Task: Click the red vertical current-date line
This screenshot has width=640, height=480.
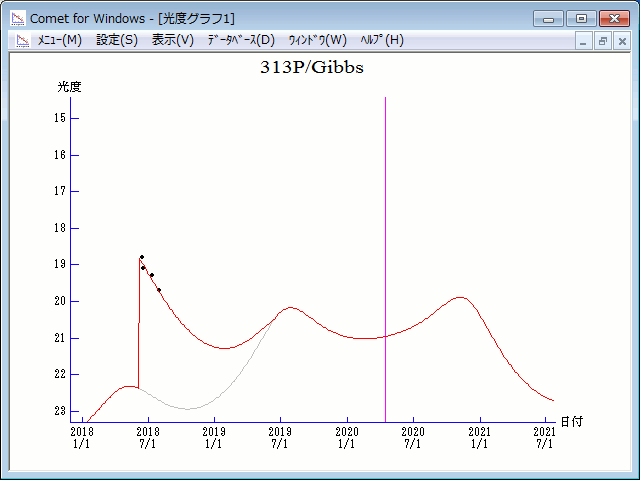Action: coord(386,250)
